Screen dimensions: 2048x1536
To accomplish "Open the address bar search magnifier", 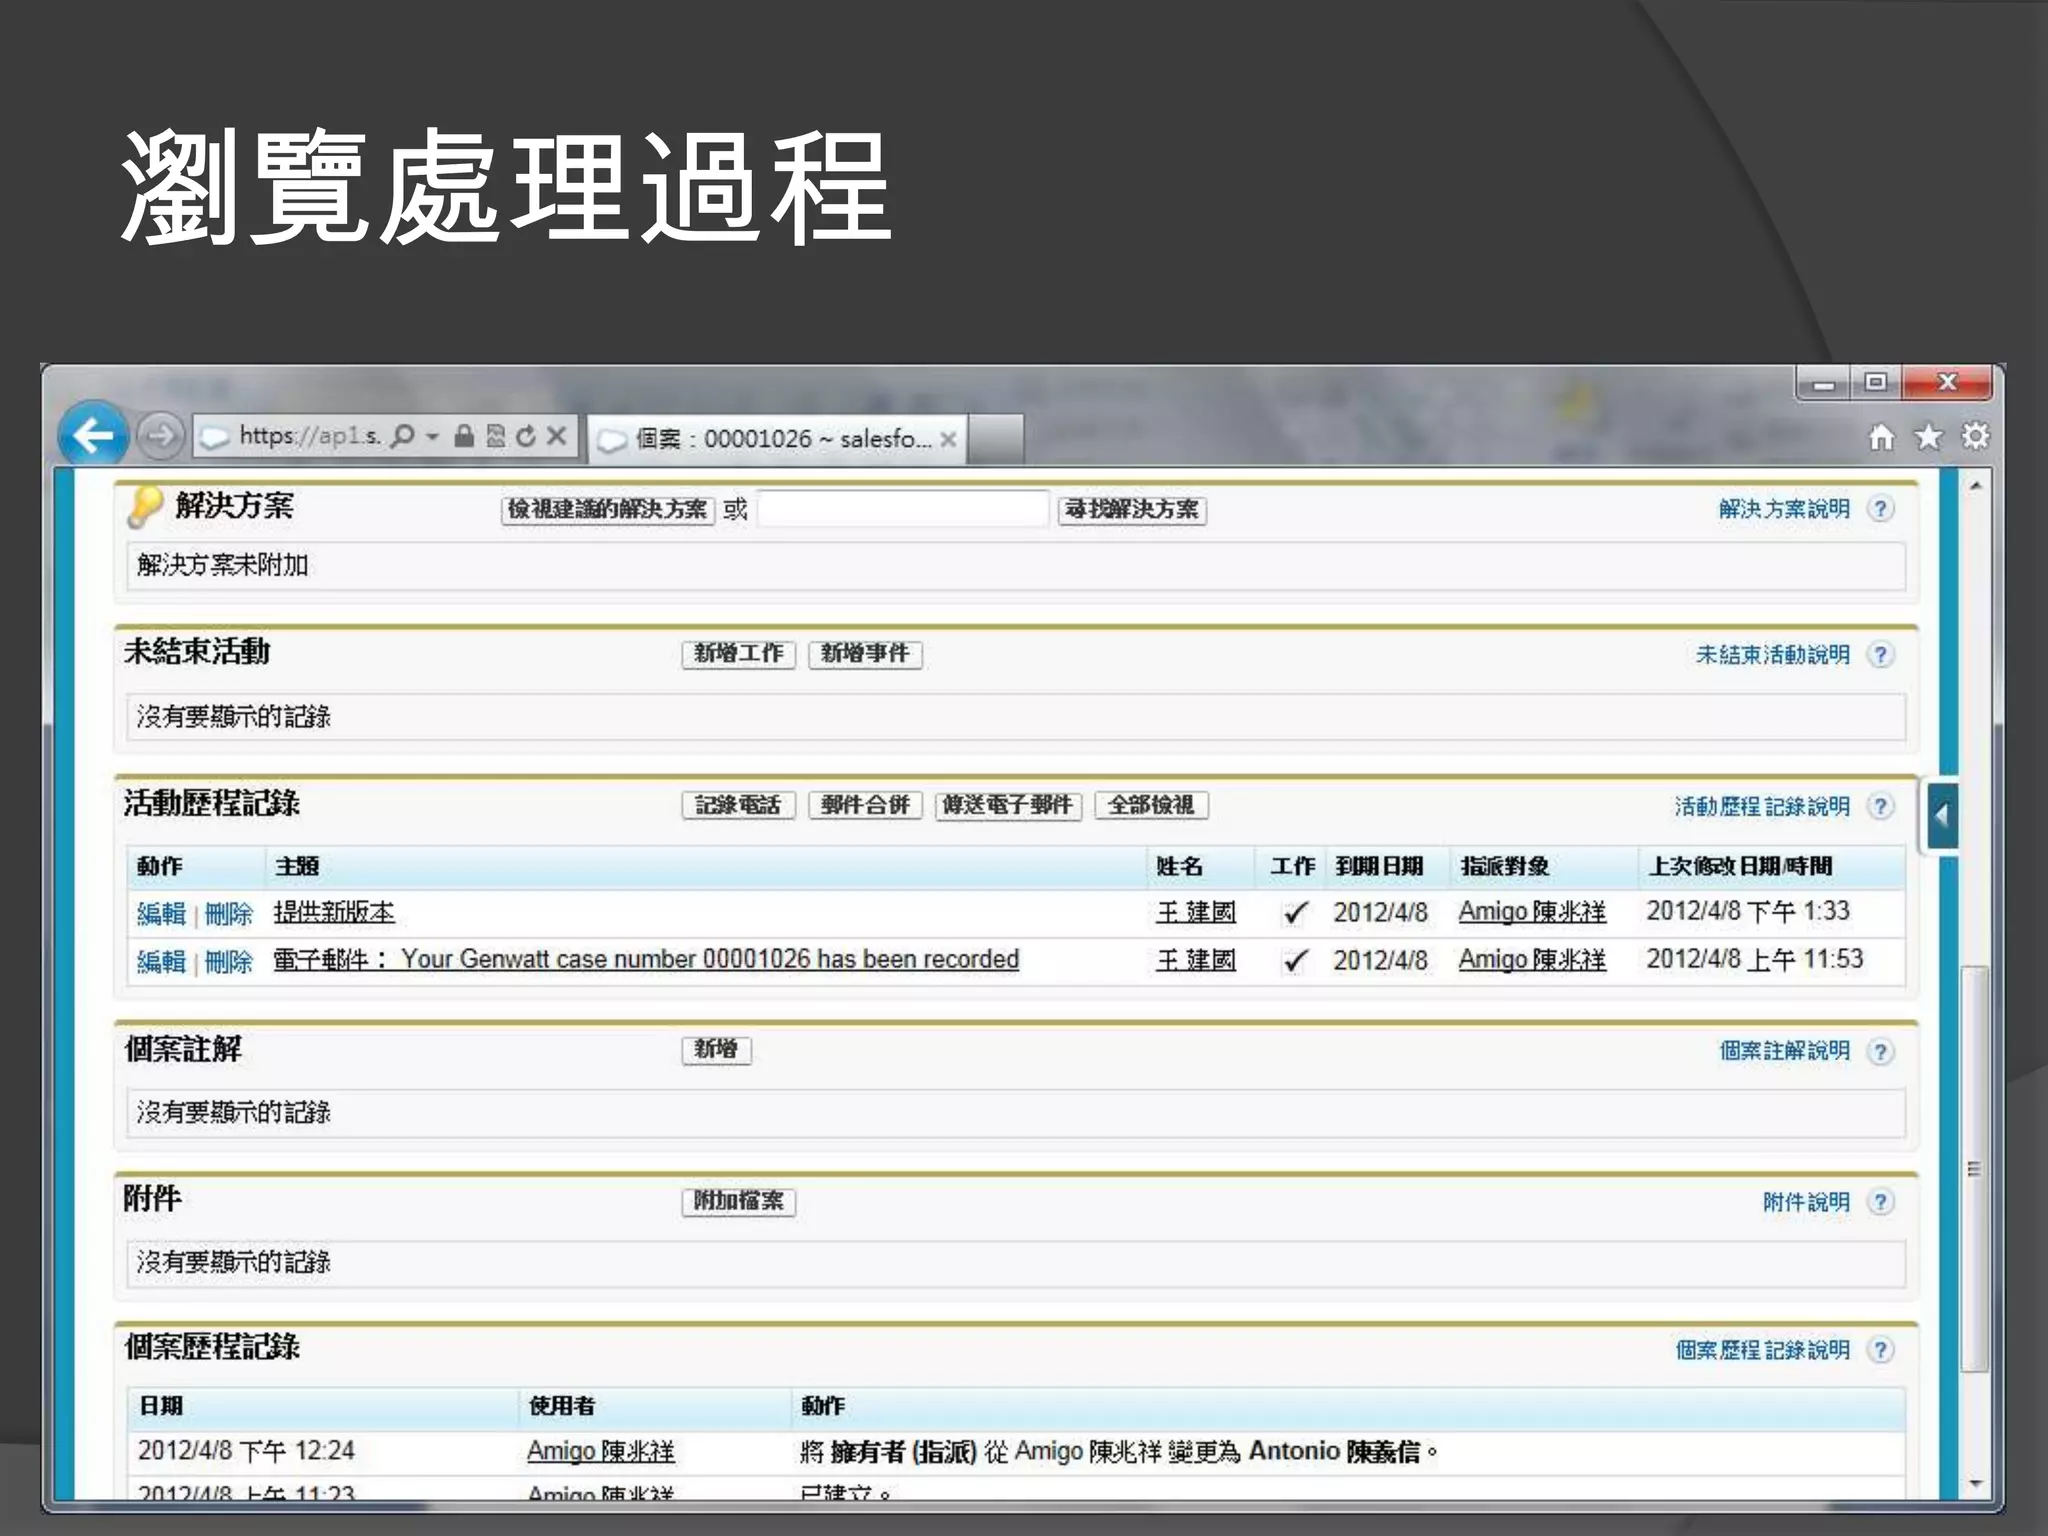I will (x=403, y=436).
